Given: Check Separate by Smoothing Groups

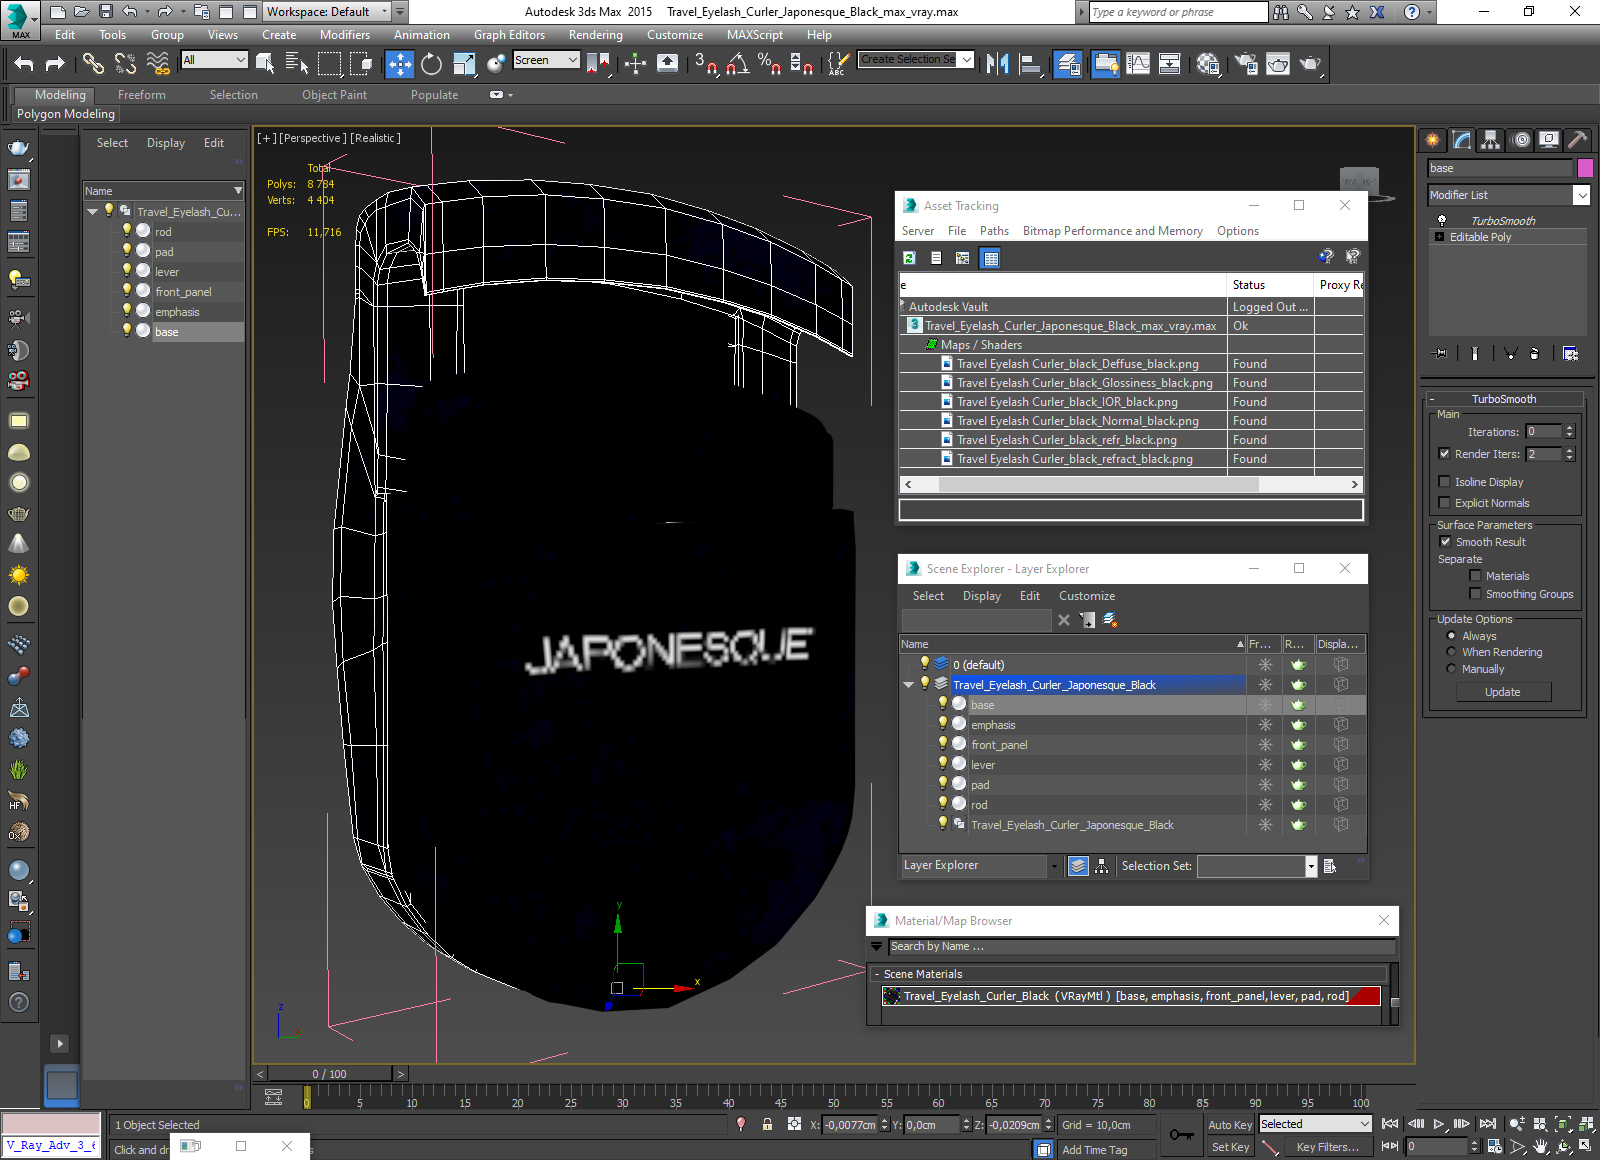Looking at the screenshot, I should pos(1475,594).
